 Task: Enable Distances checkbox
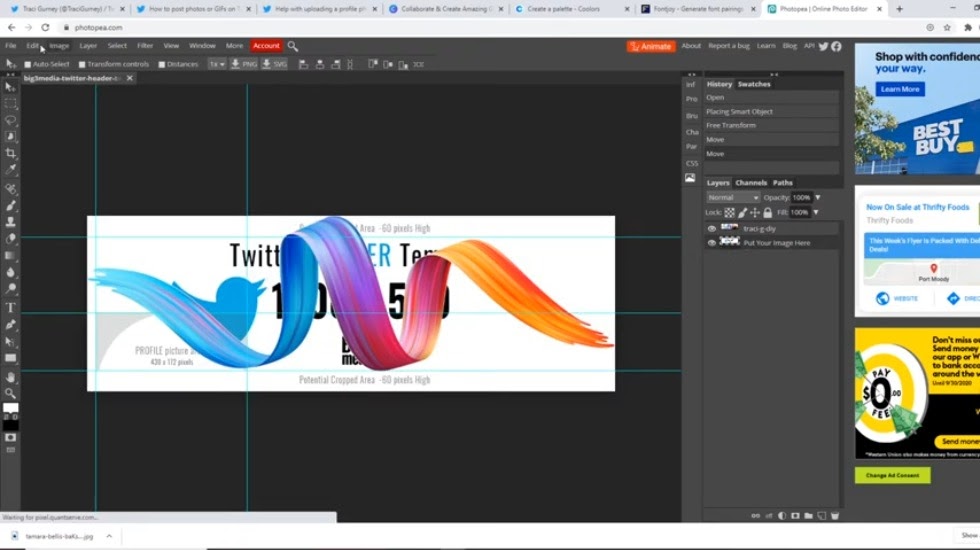pos(161,64)
